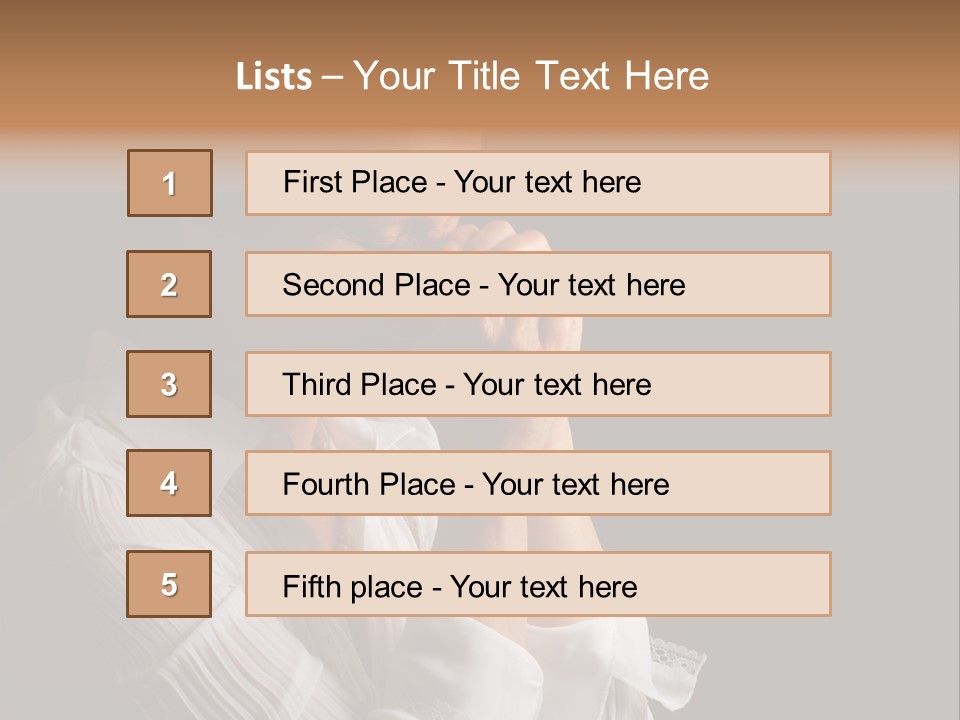Click the Fourth Place text bar
The height and width of the screenshot is (720, 960).
(x=538, y=483)
